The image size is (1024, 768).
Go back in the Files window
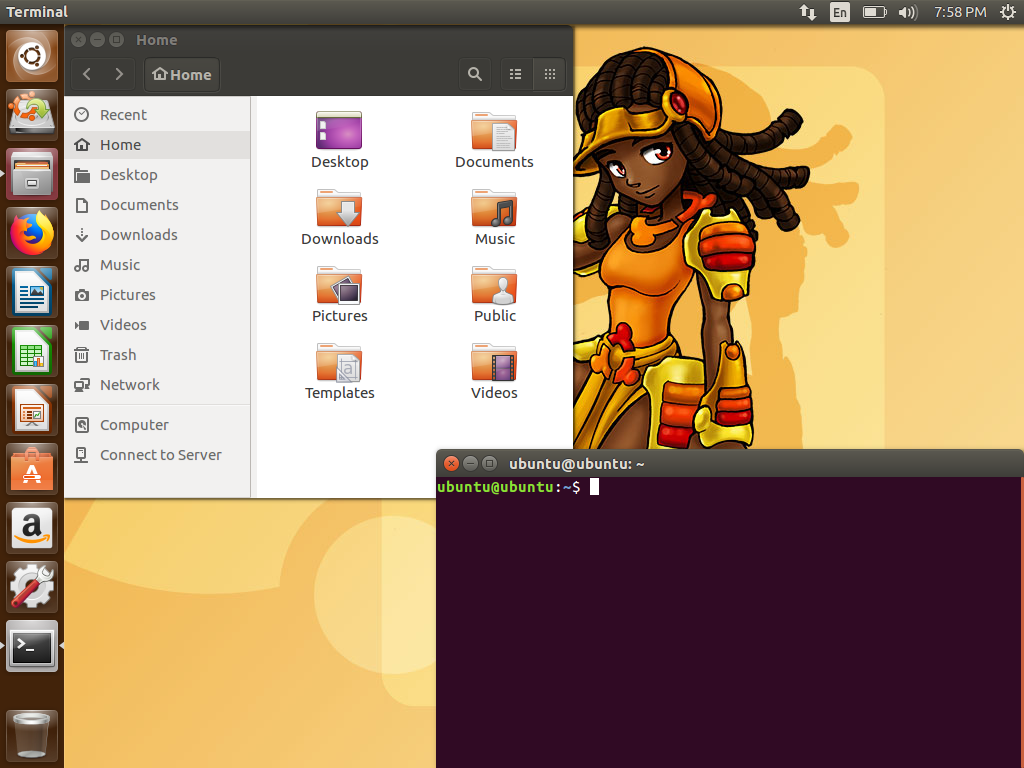pyautogui.click(x=87, y=74)
